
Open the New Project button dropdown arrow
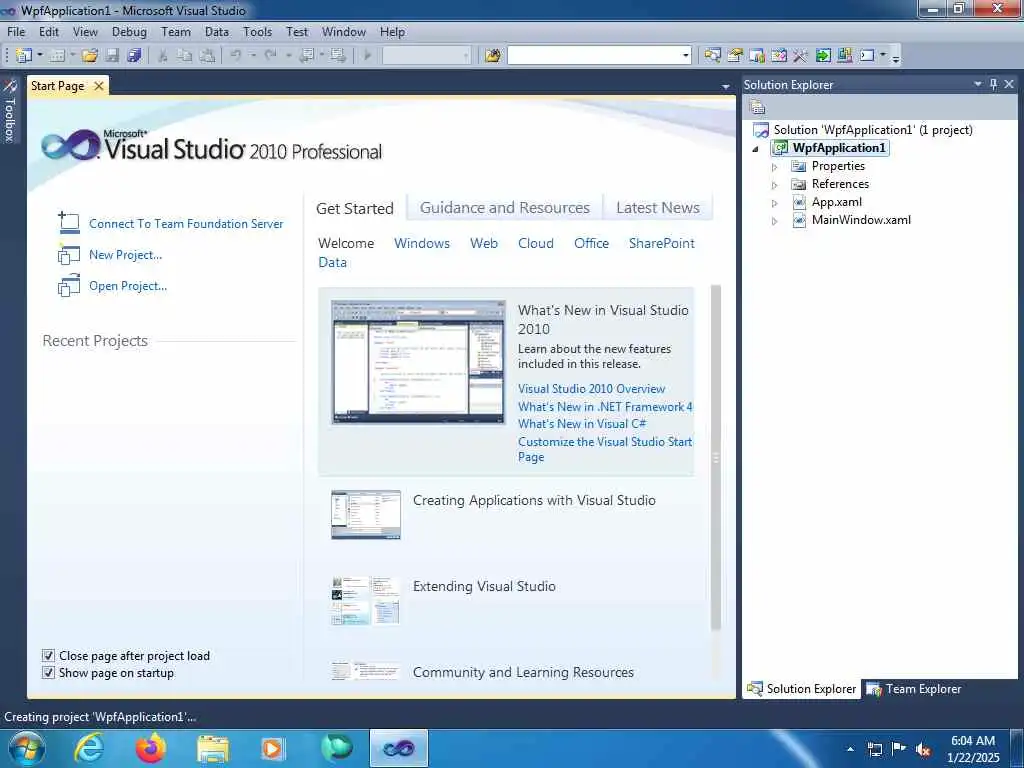pyautogui.click(x=39, y=56)
